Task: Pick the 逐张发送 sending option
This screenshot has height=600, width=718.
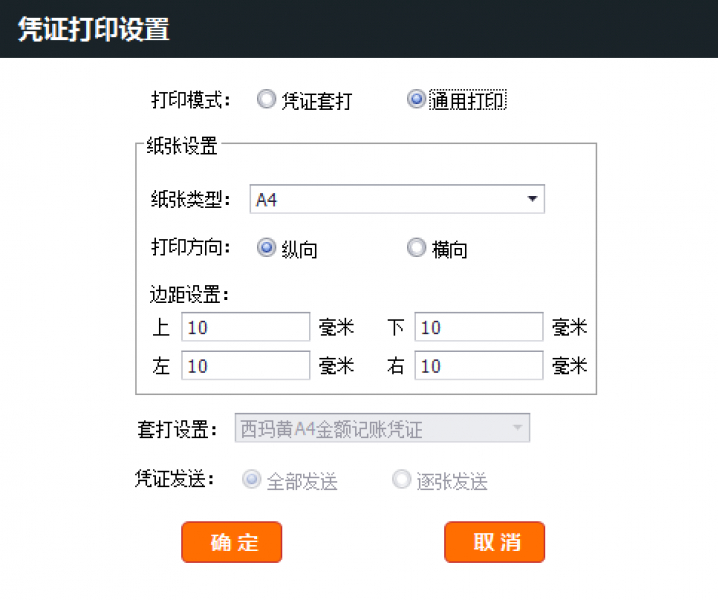Action: pyautogui.click(x=401, y=480)
